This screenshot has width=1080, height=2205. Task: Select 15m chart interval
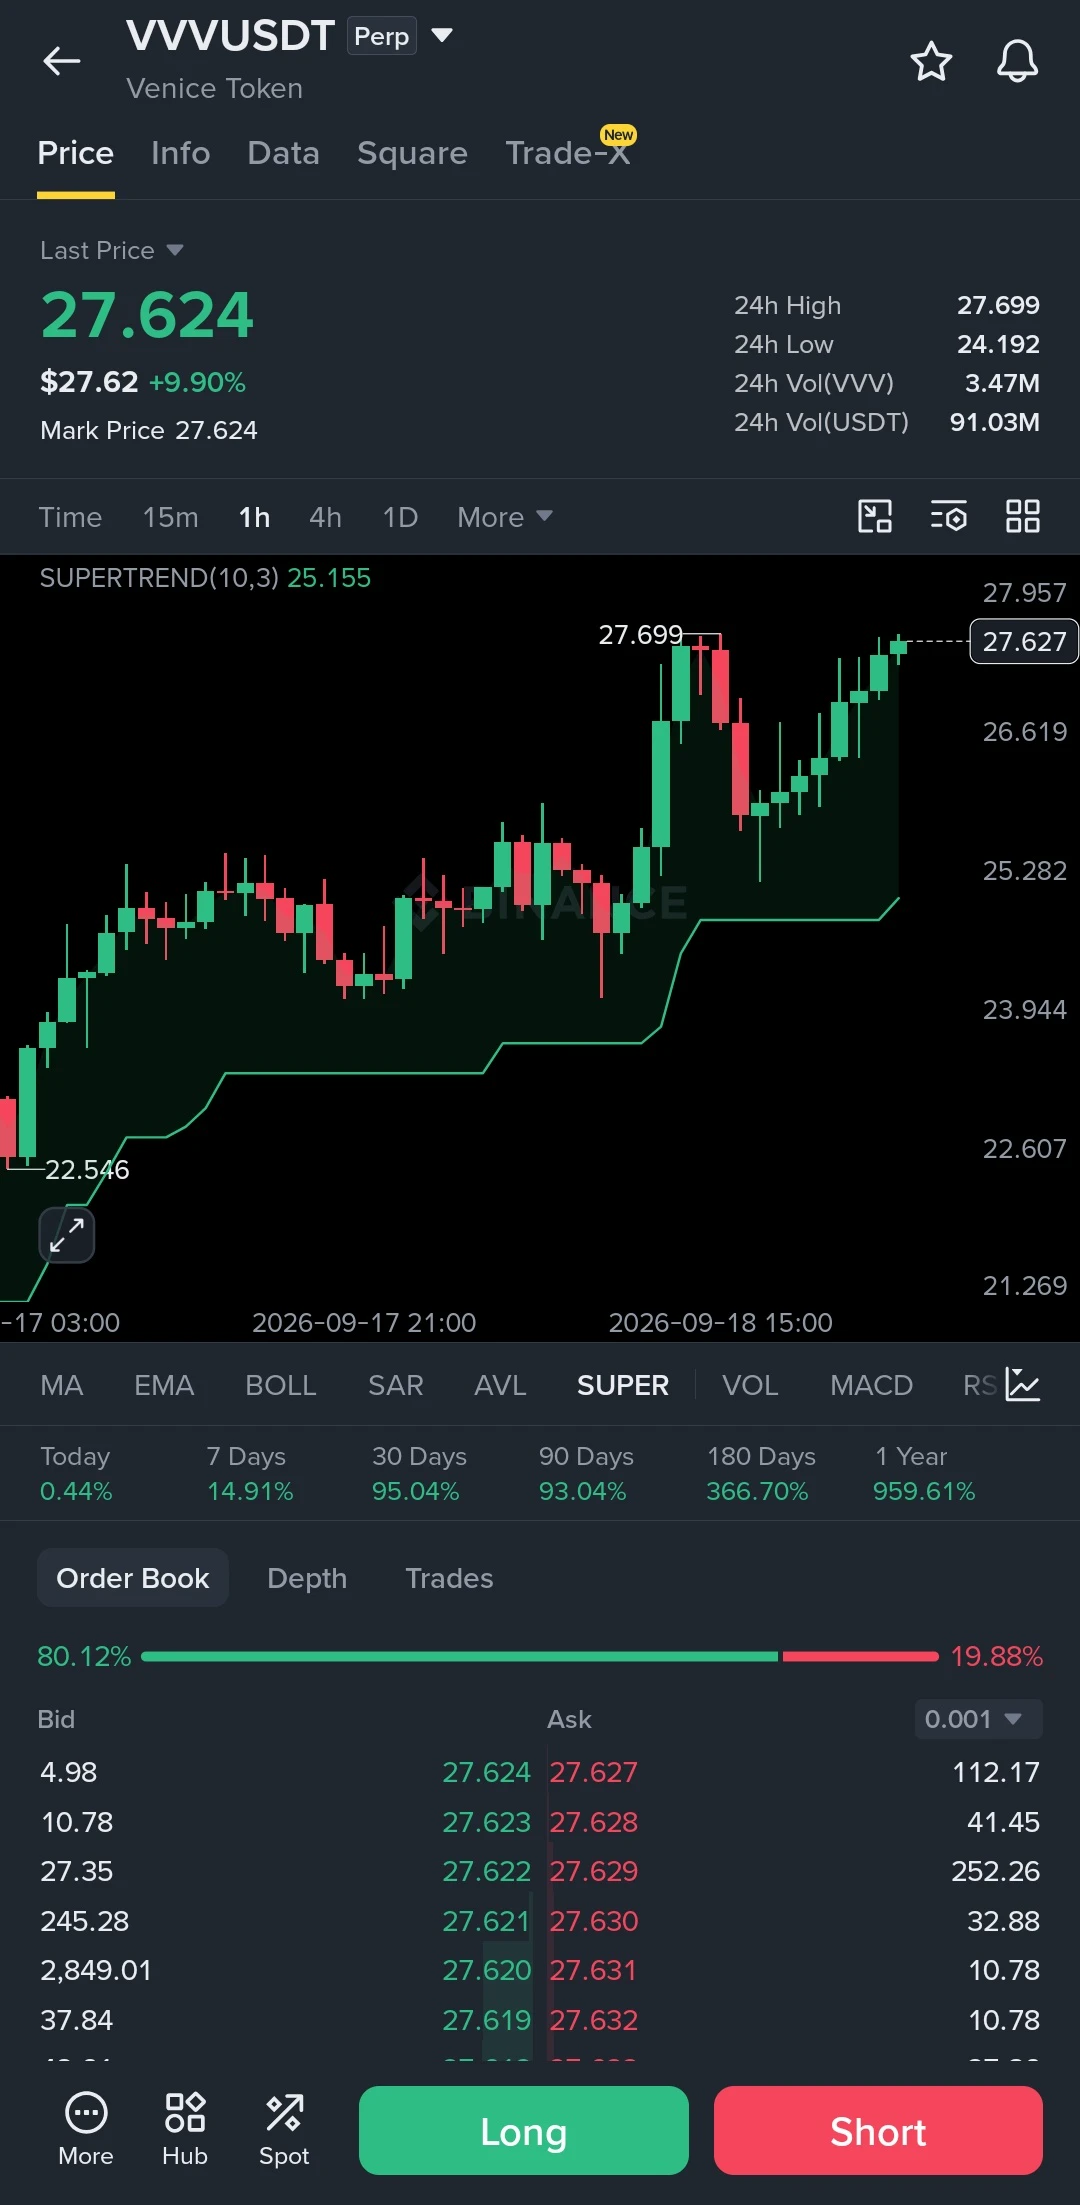[171, 517]
